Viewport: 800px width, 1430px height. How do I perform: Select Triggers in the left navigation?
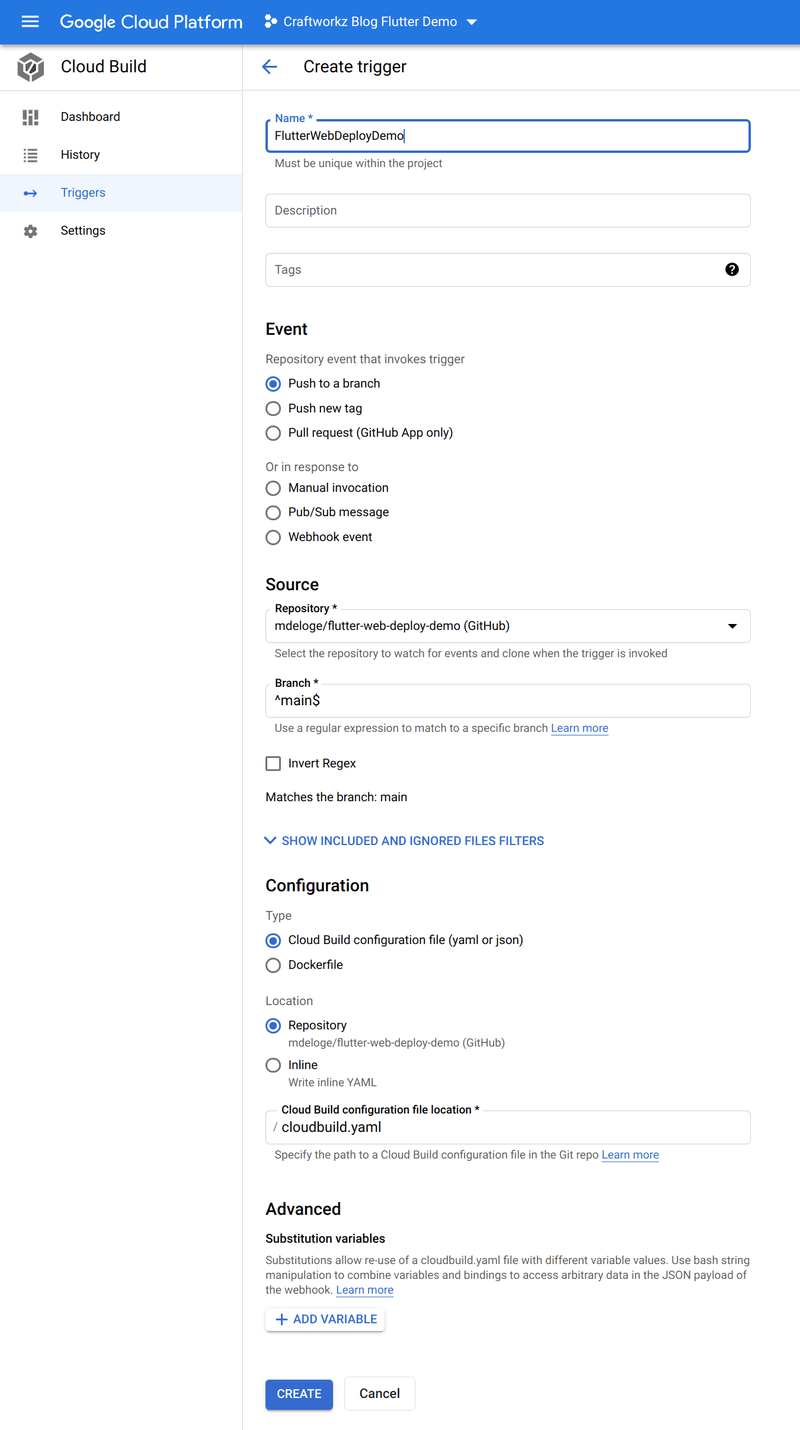(x=83, y=192)
